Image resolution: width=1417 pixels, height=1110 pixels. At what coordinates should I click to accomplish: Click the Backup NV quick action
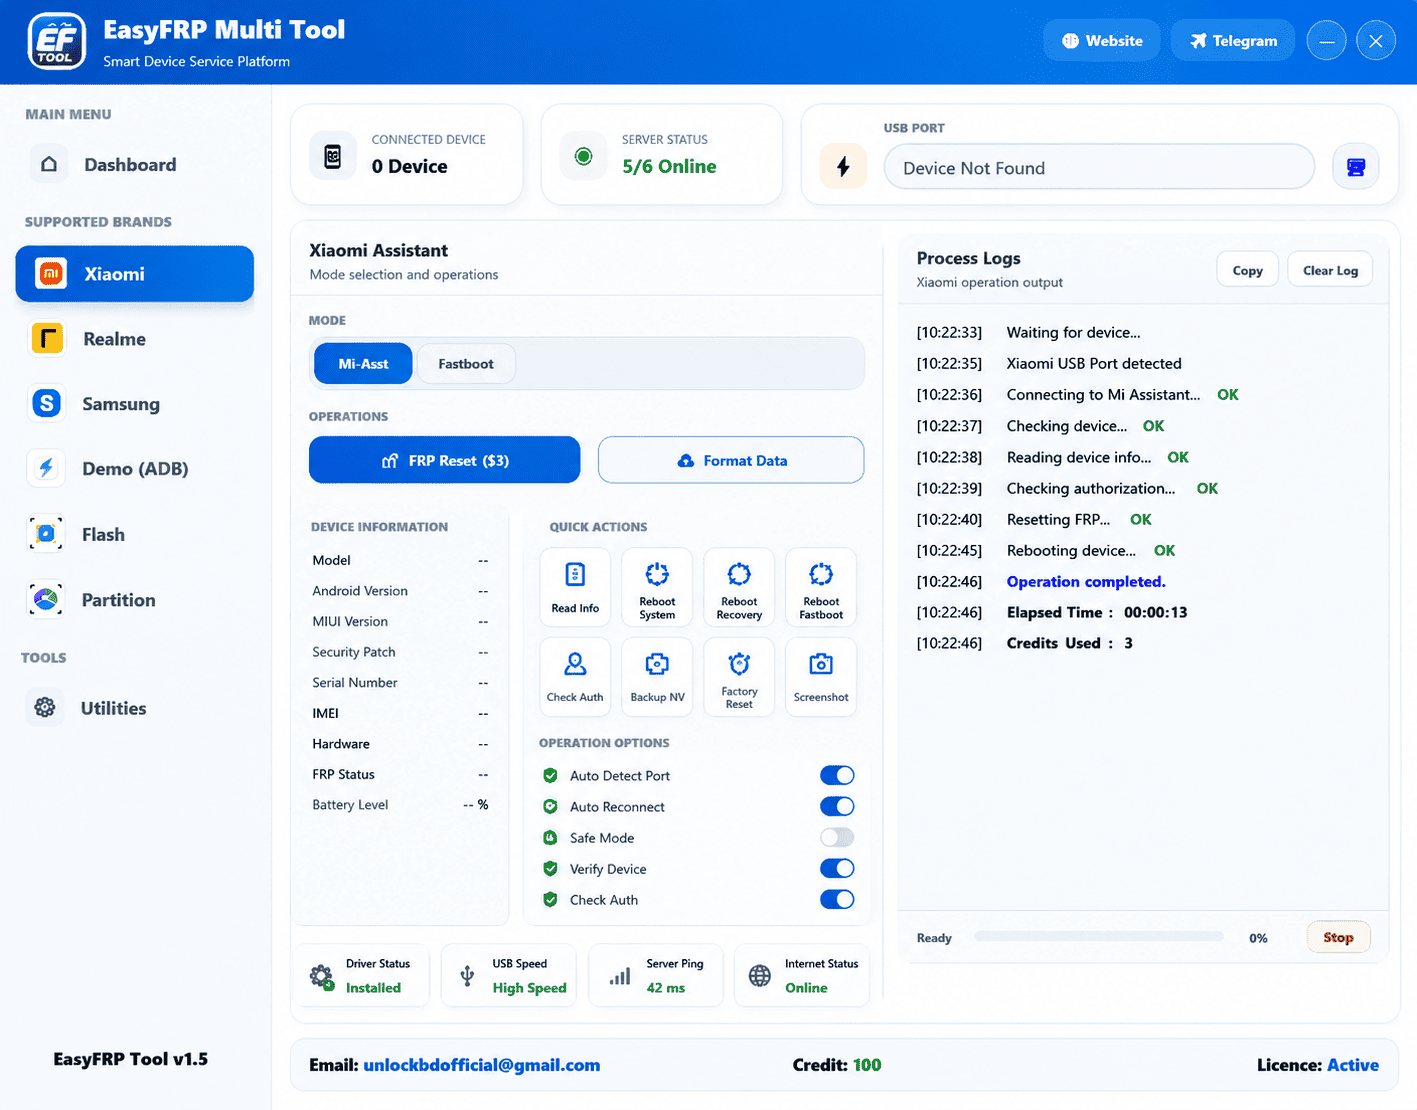(657, 677)
